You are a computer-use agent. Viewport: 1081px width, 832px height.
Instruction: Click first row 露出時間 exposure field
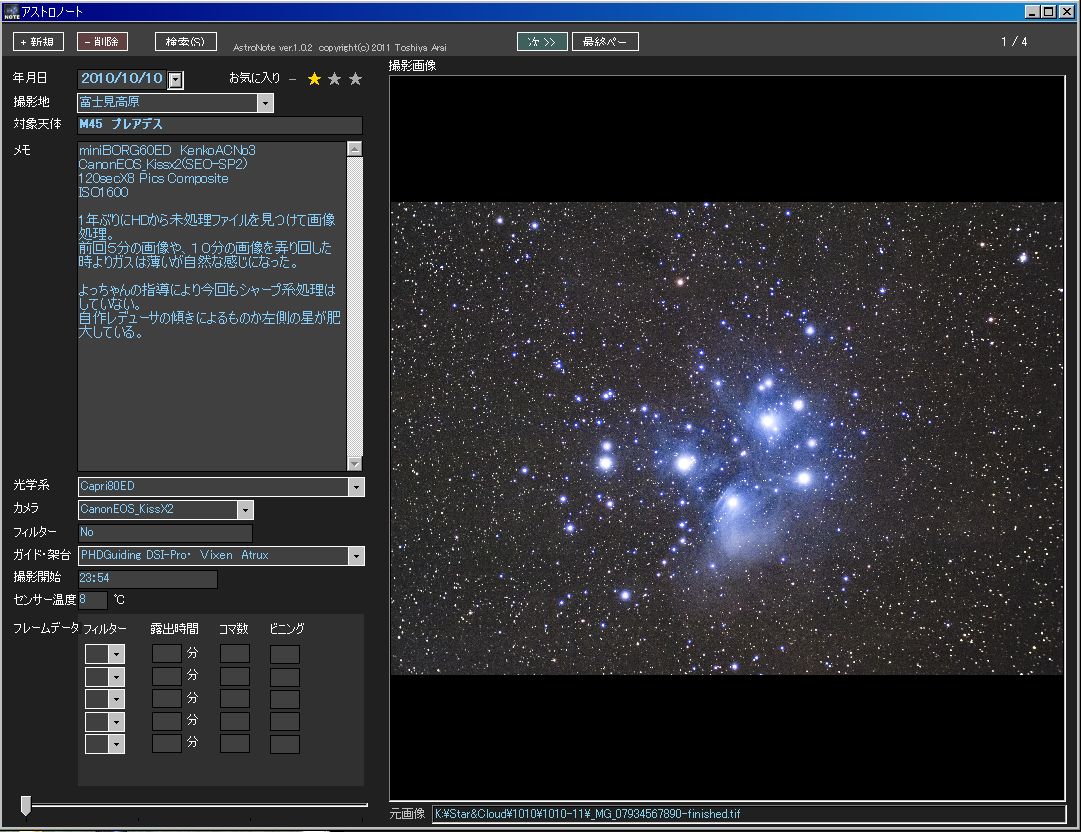coord(167,653)
